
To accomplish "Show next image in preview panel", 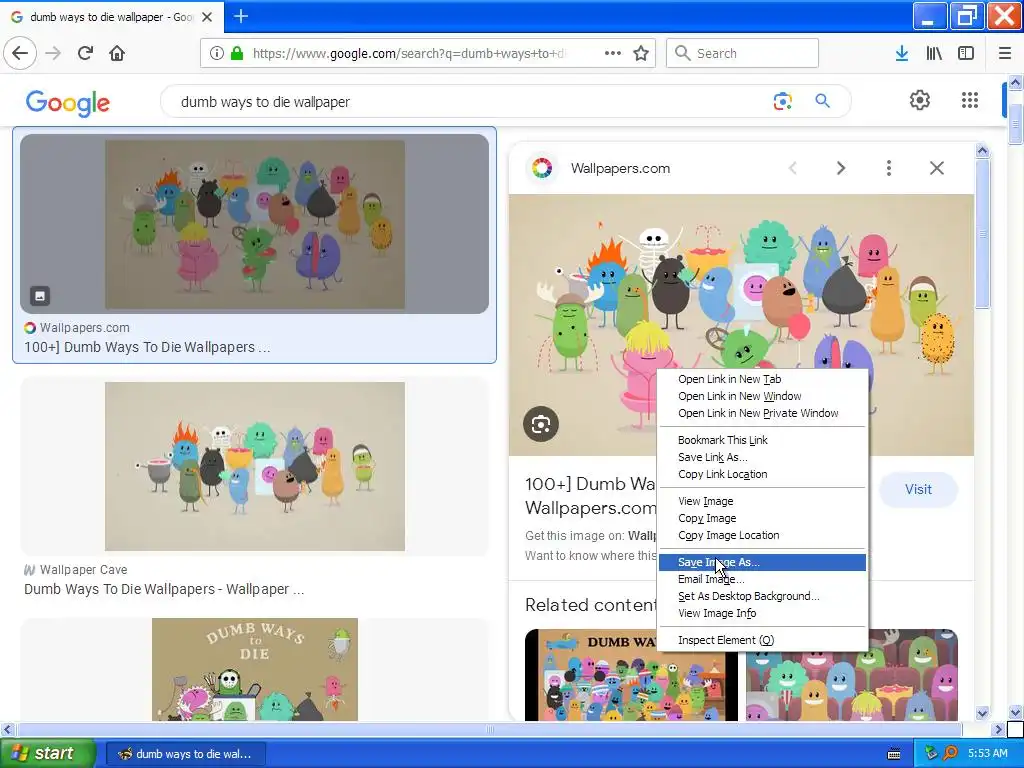I will click(x=841, y=168).
